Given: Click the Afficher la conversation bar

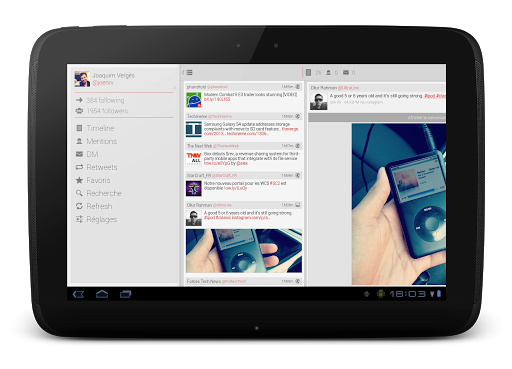Looking at the screenshot, I should tap(377, 118).
